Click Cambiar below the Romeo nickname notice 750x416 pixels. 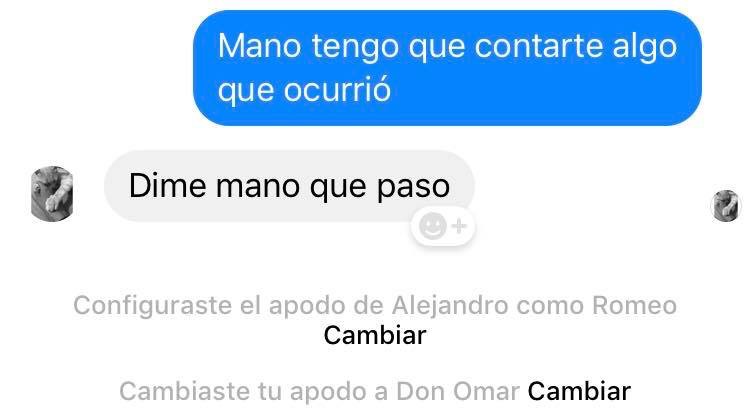pos(375,335)
